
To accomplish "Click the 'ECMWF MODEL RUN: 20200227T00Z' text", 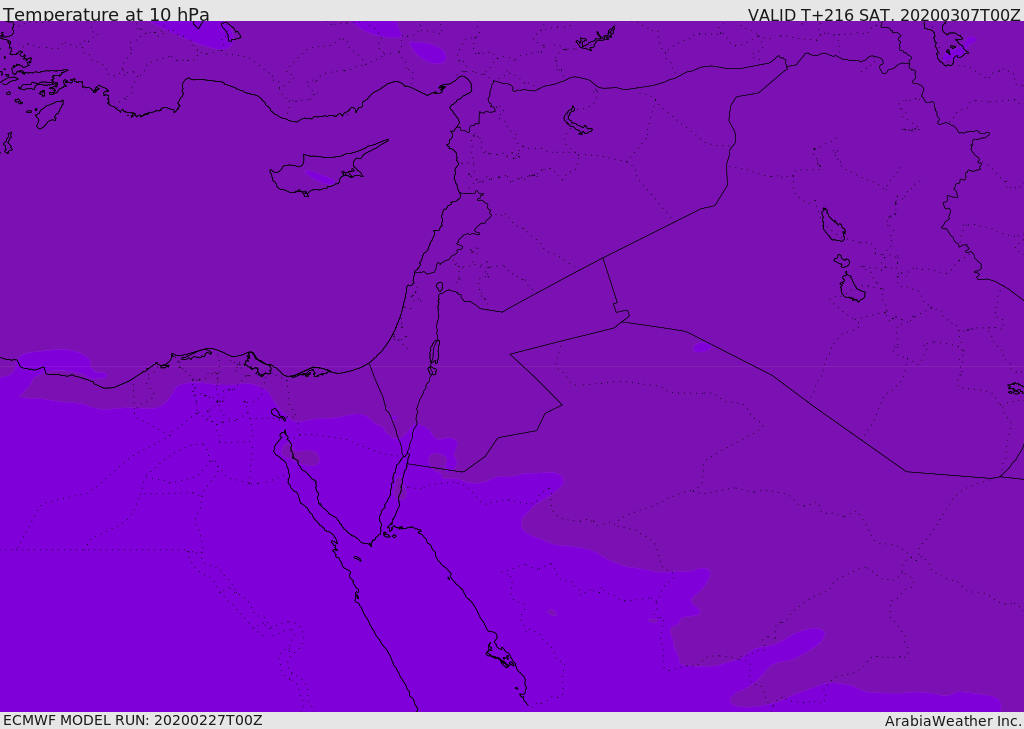I will (133, 720).
